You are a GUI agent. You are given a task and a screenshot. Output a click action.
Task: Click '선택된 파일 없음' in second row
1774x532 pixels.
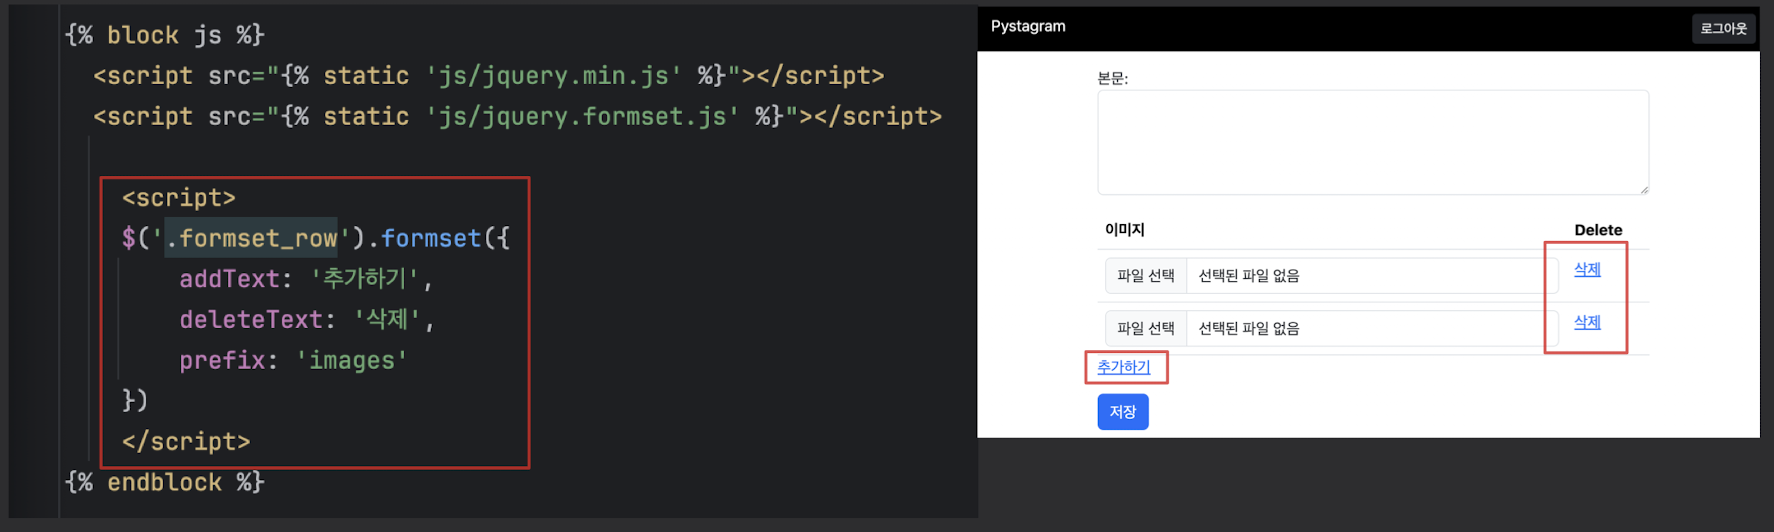(x=1249, y=329)
